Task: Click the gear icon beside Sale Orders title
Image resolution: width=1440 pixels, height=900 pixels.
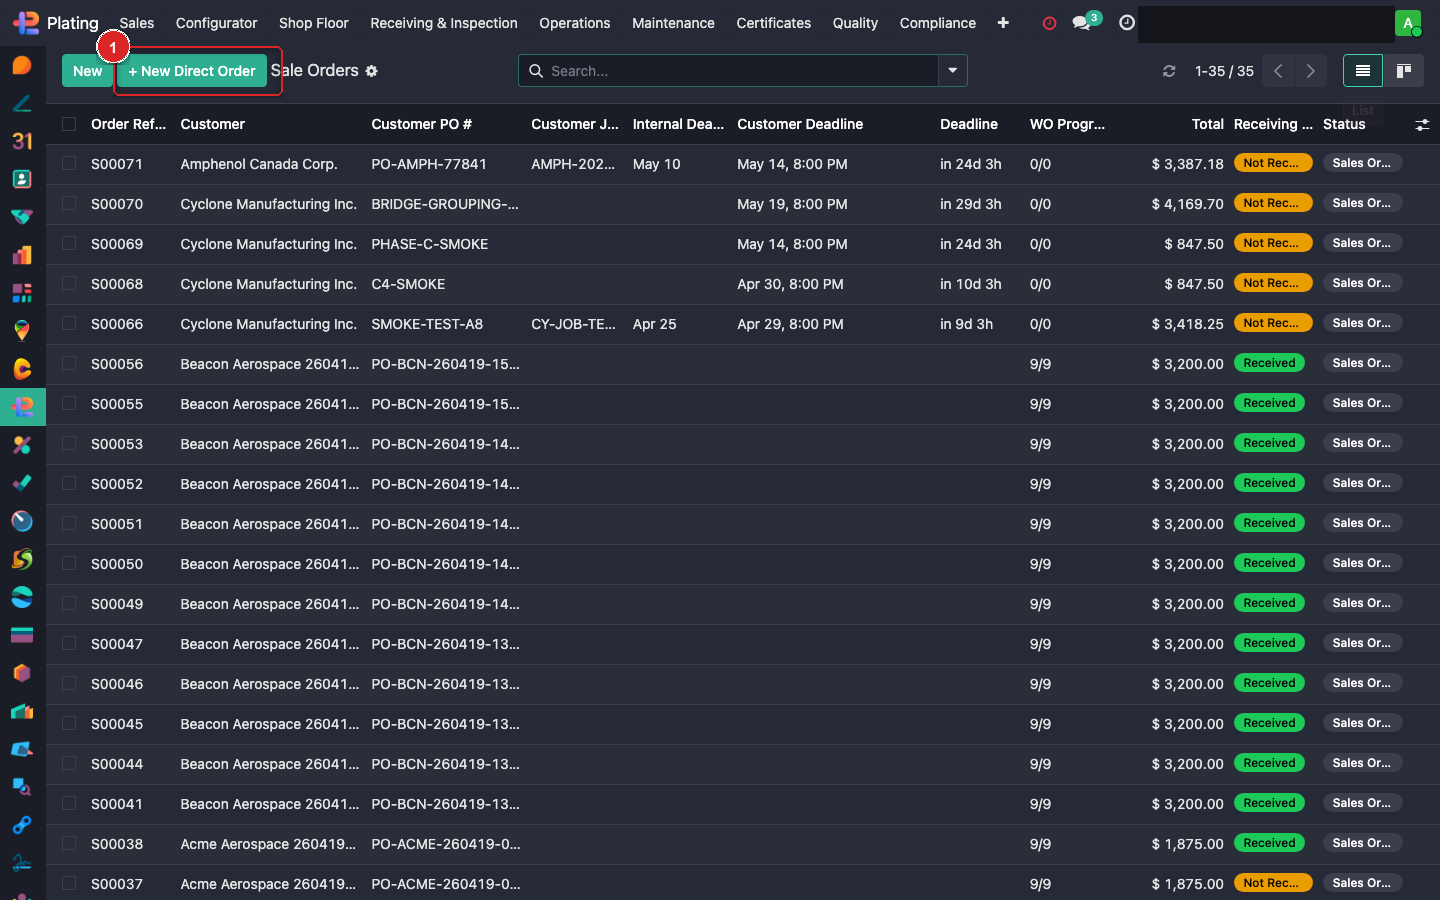Action: (x=371, y=71)
